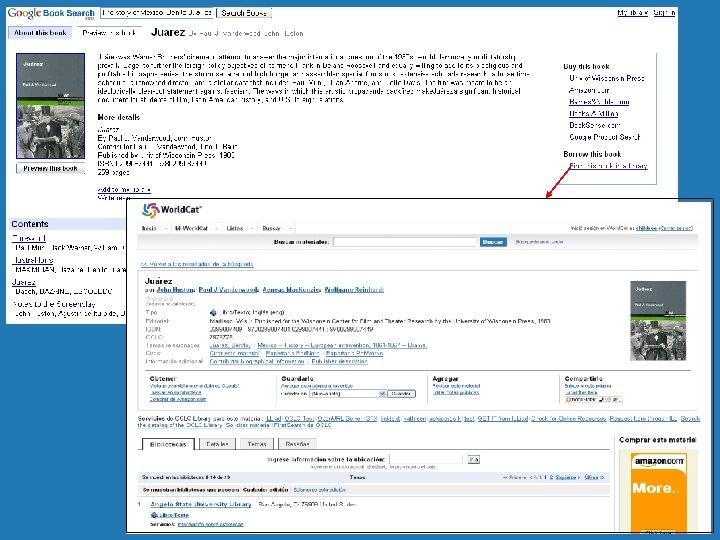Open the Publisher description link
This screenshot has width=720, height=540.
click(339, 361)
